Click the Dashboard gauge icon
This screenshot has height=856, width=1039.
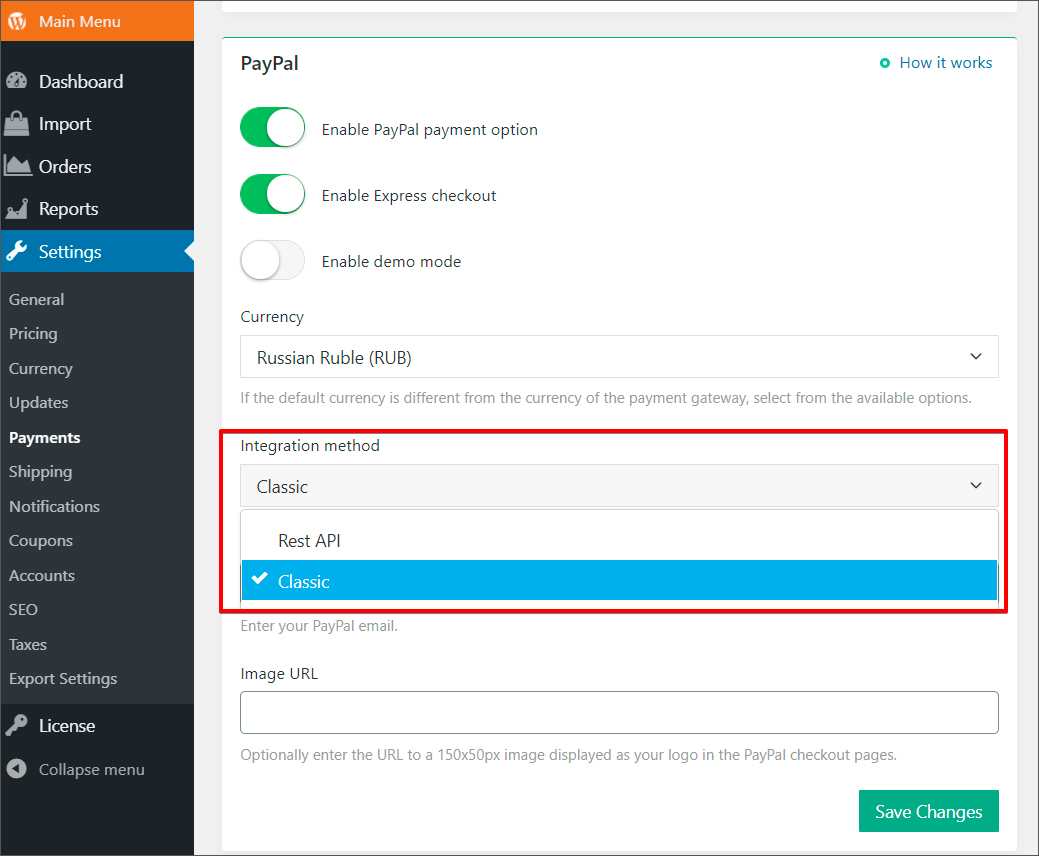click(17, 81)
